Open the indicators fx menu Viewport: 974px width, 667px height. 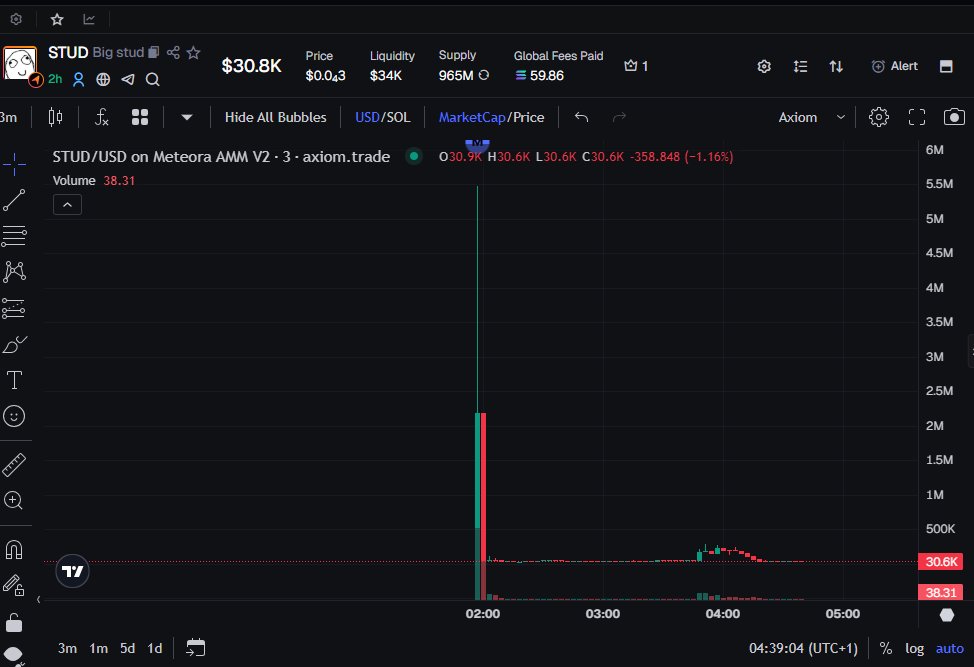pyautogui.click(x=101, y=117)
